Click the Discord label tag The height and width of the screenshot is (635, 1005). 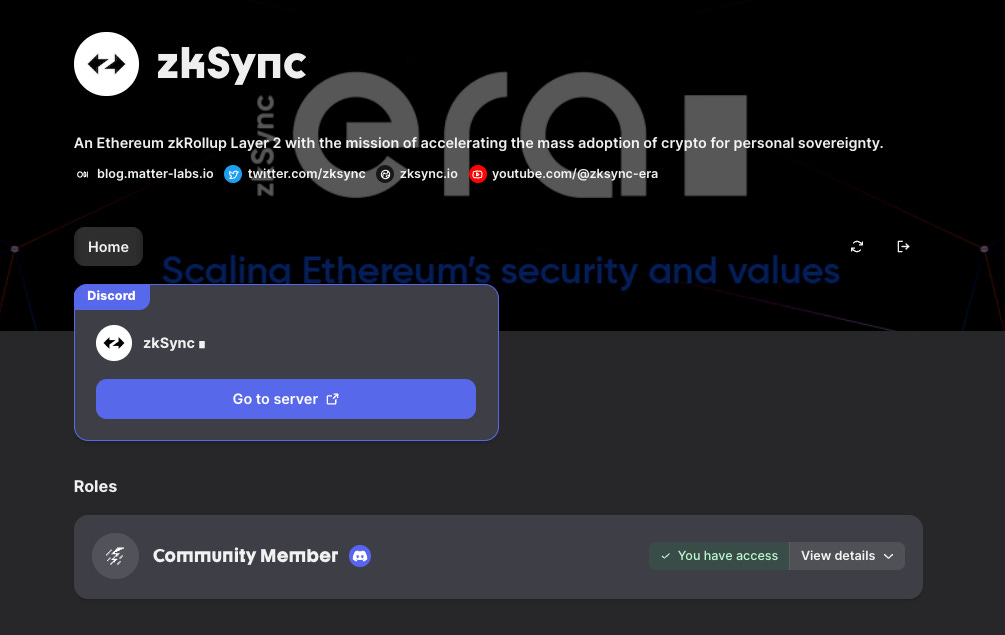(x=112, y=296)
